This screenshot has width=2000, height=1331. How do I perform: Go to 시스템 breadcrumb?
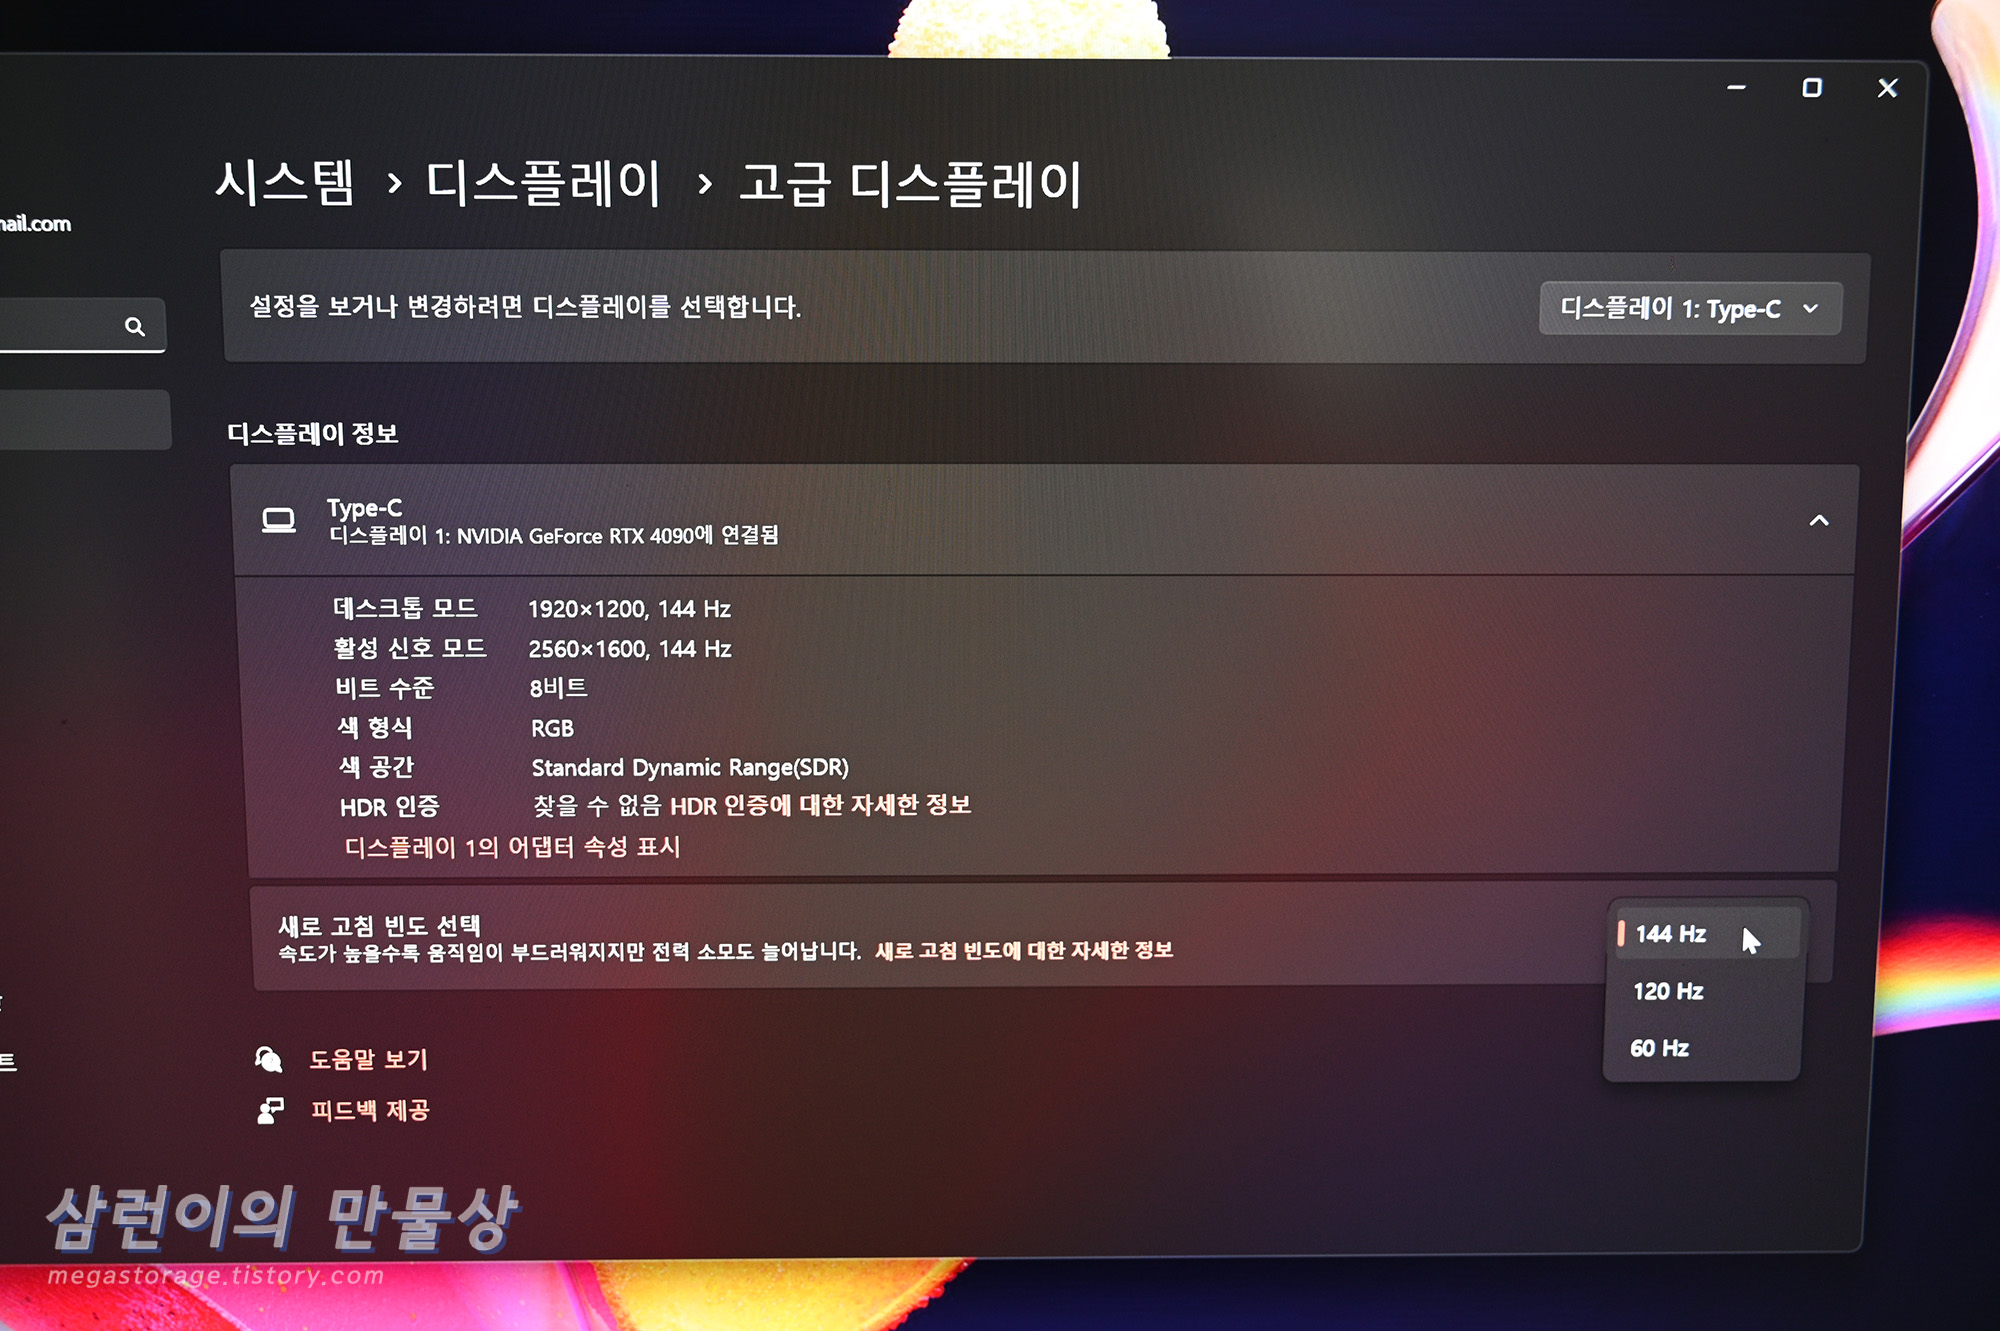285,183
